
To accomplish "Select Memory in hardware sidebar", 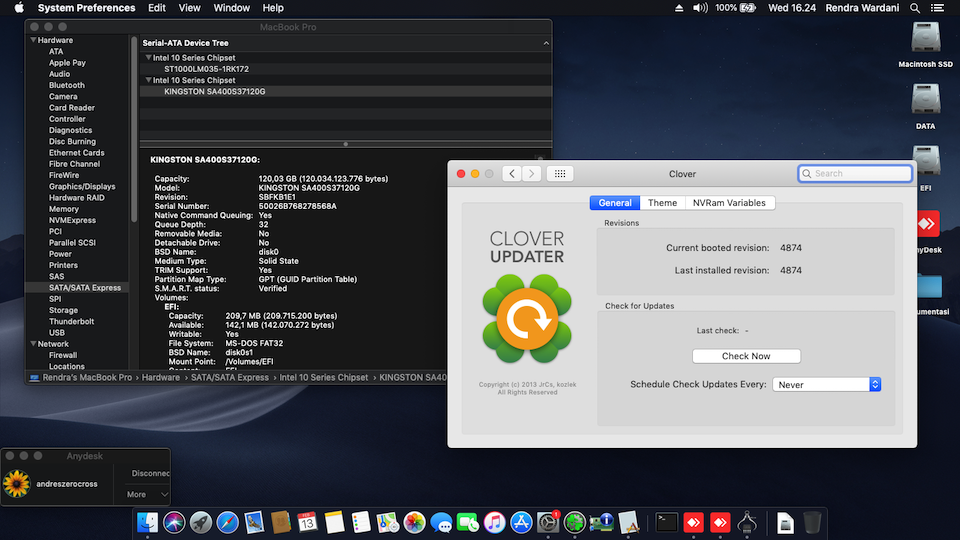I will coord(64,209).
